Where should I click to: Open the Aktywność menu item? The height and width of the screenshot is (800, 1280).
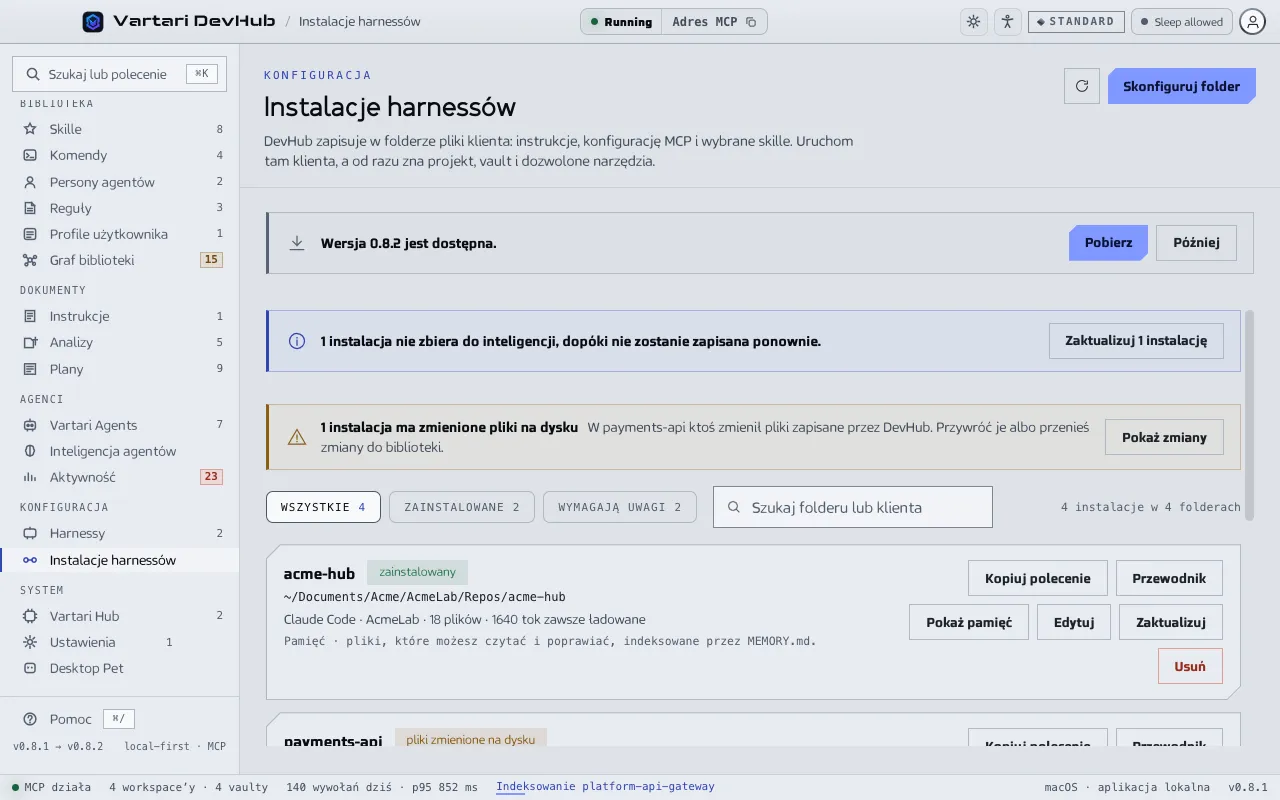[120, 477]
